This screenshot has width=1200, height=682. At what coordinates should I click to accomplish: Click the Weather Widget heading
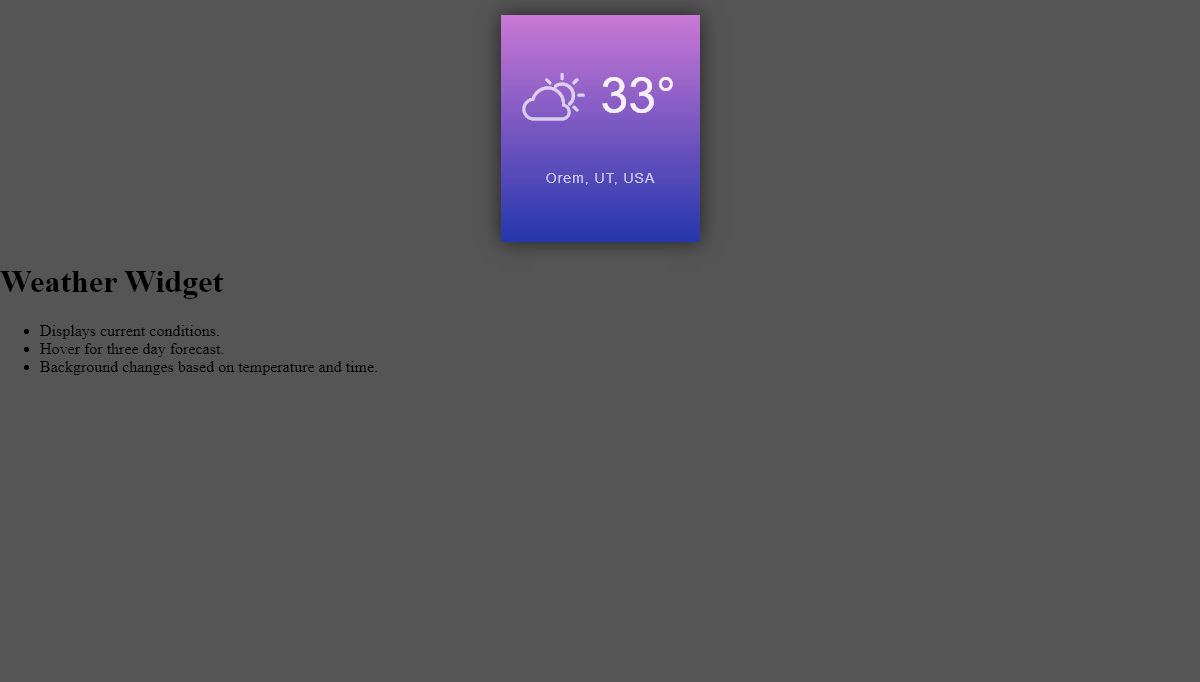[x=112, y=282]
